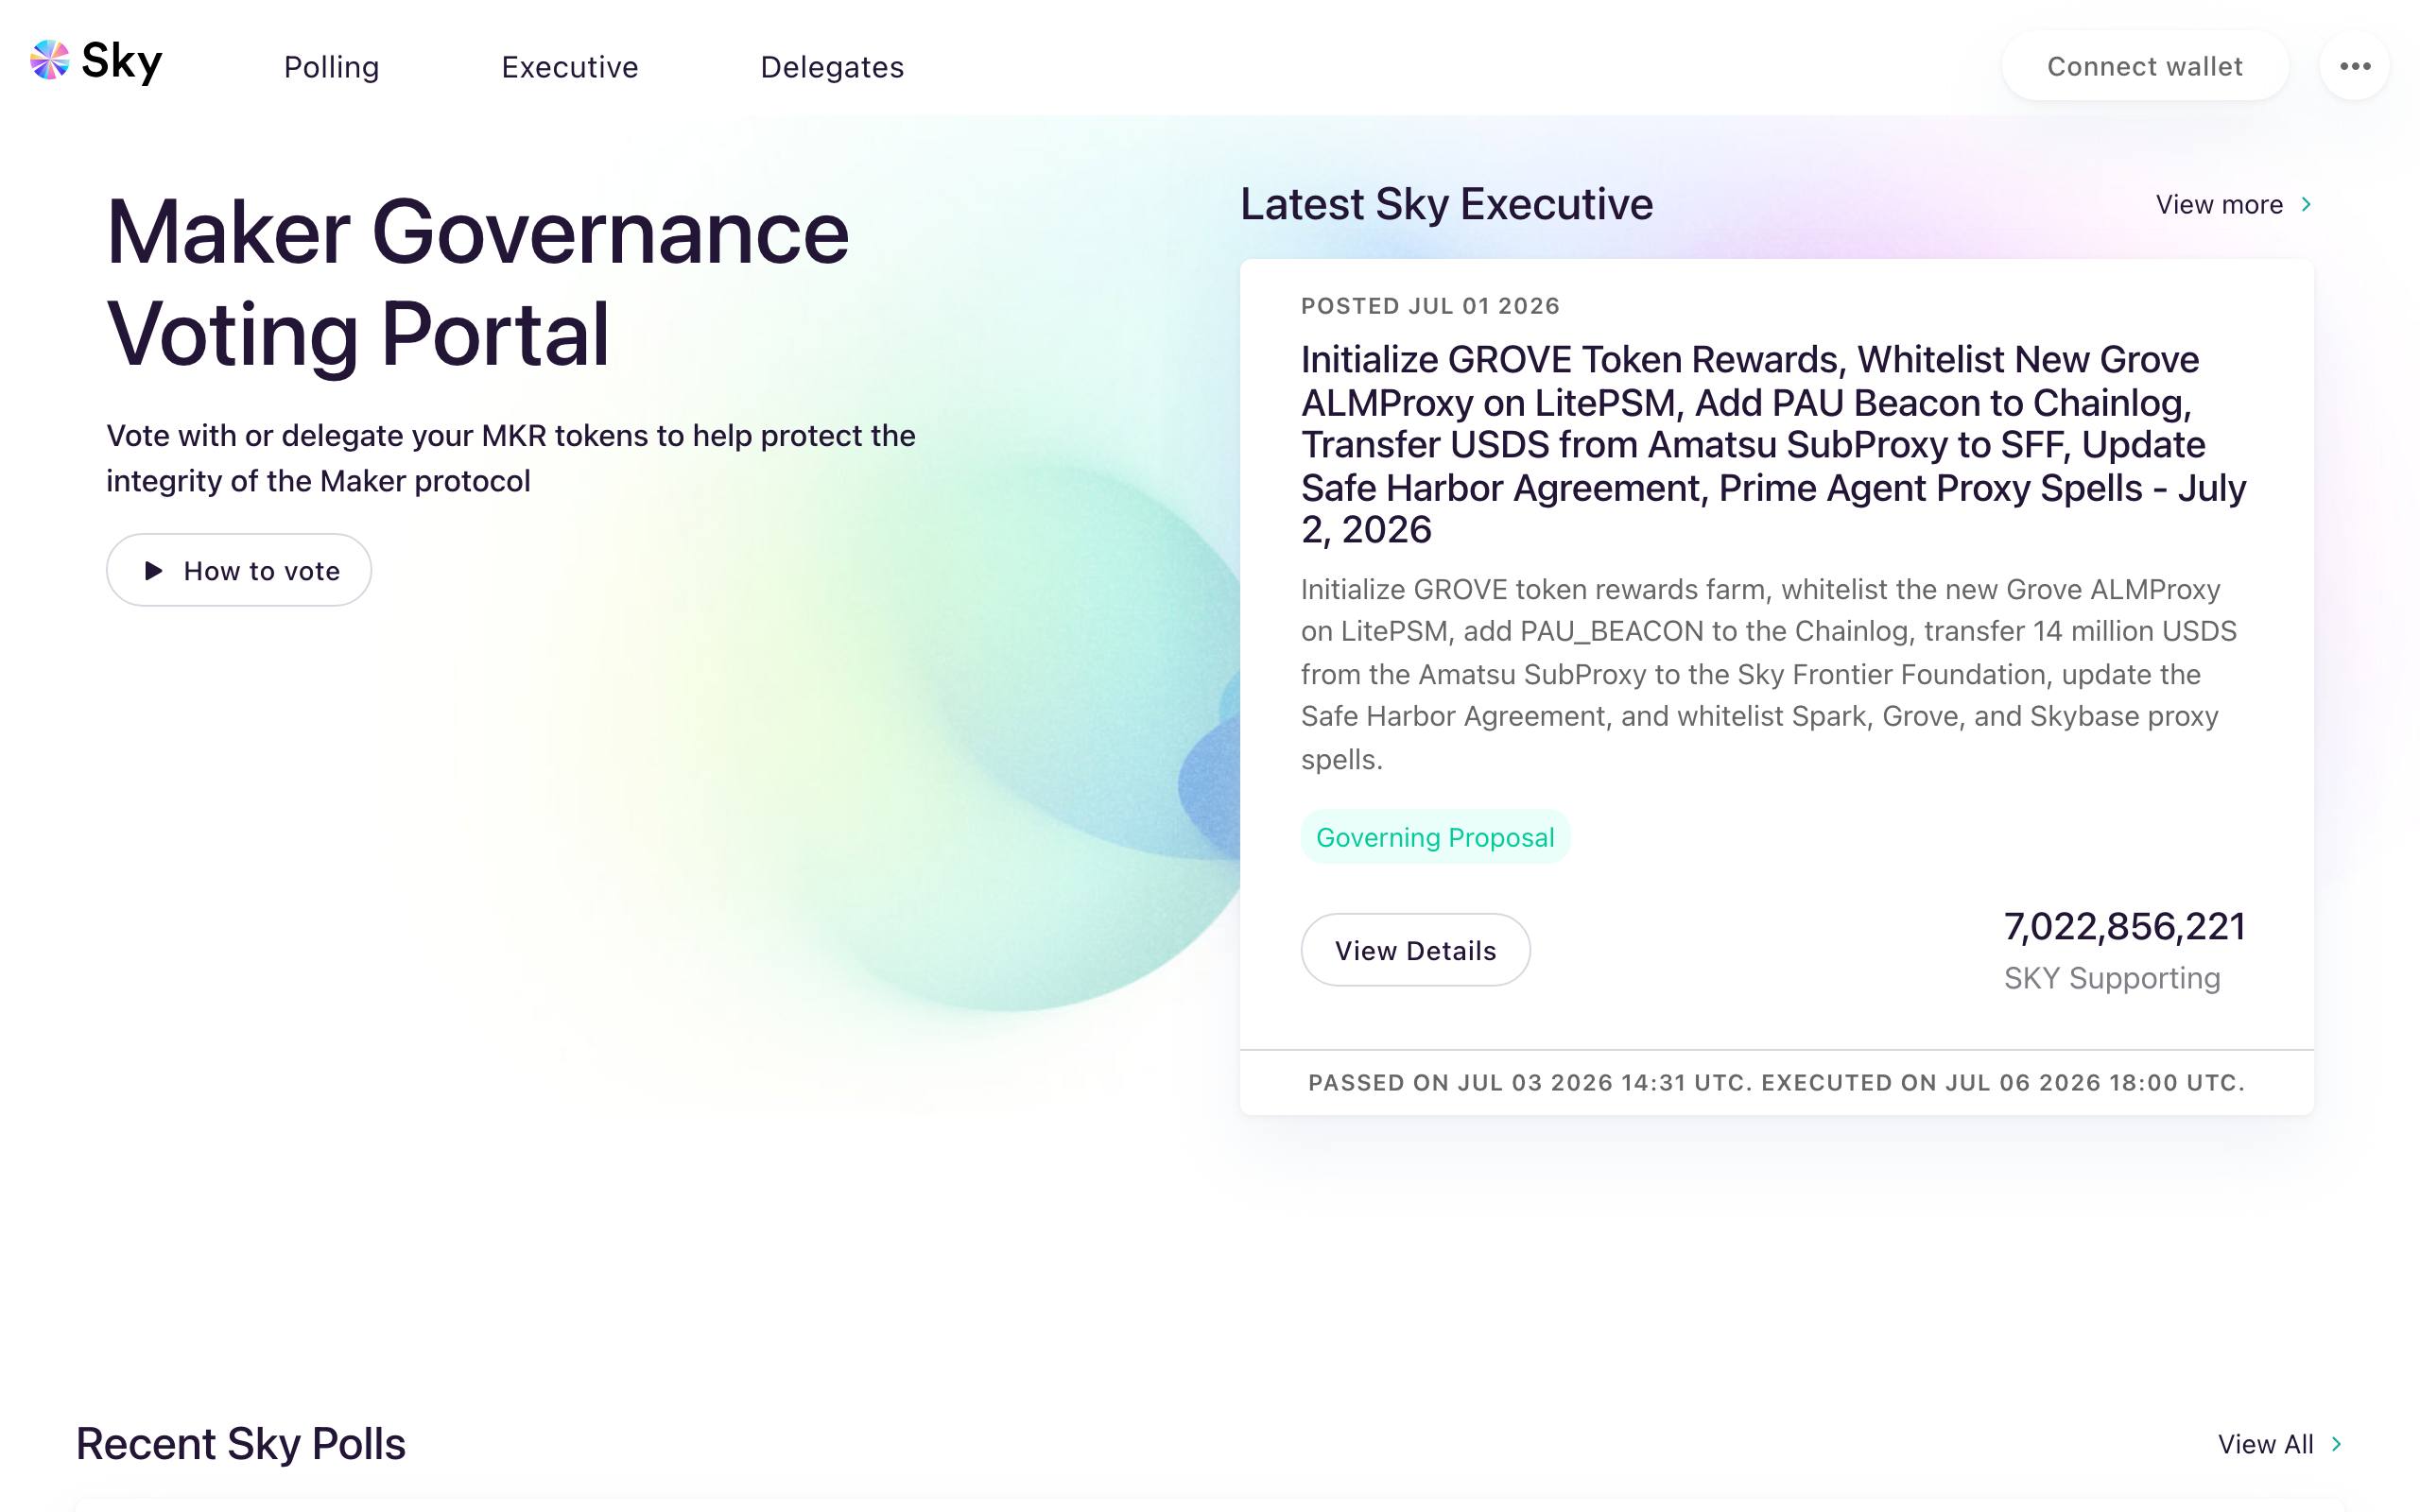Click the 7,022,856,221 supporting amount
The image size is (2420, 1512).
click(x=2125, y=926)
